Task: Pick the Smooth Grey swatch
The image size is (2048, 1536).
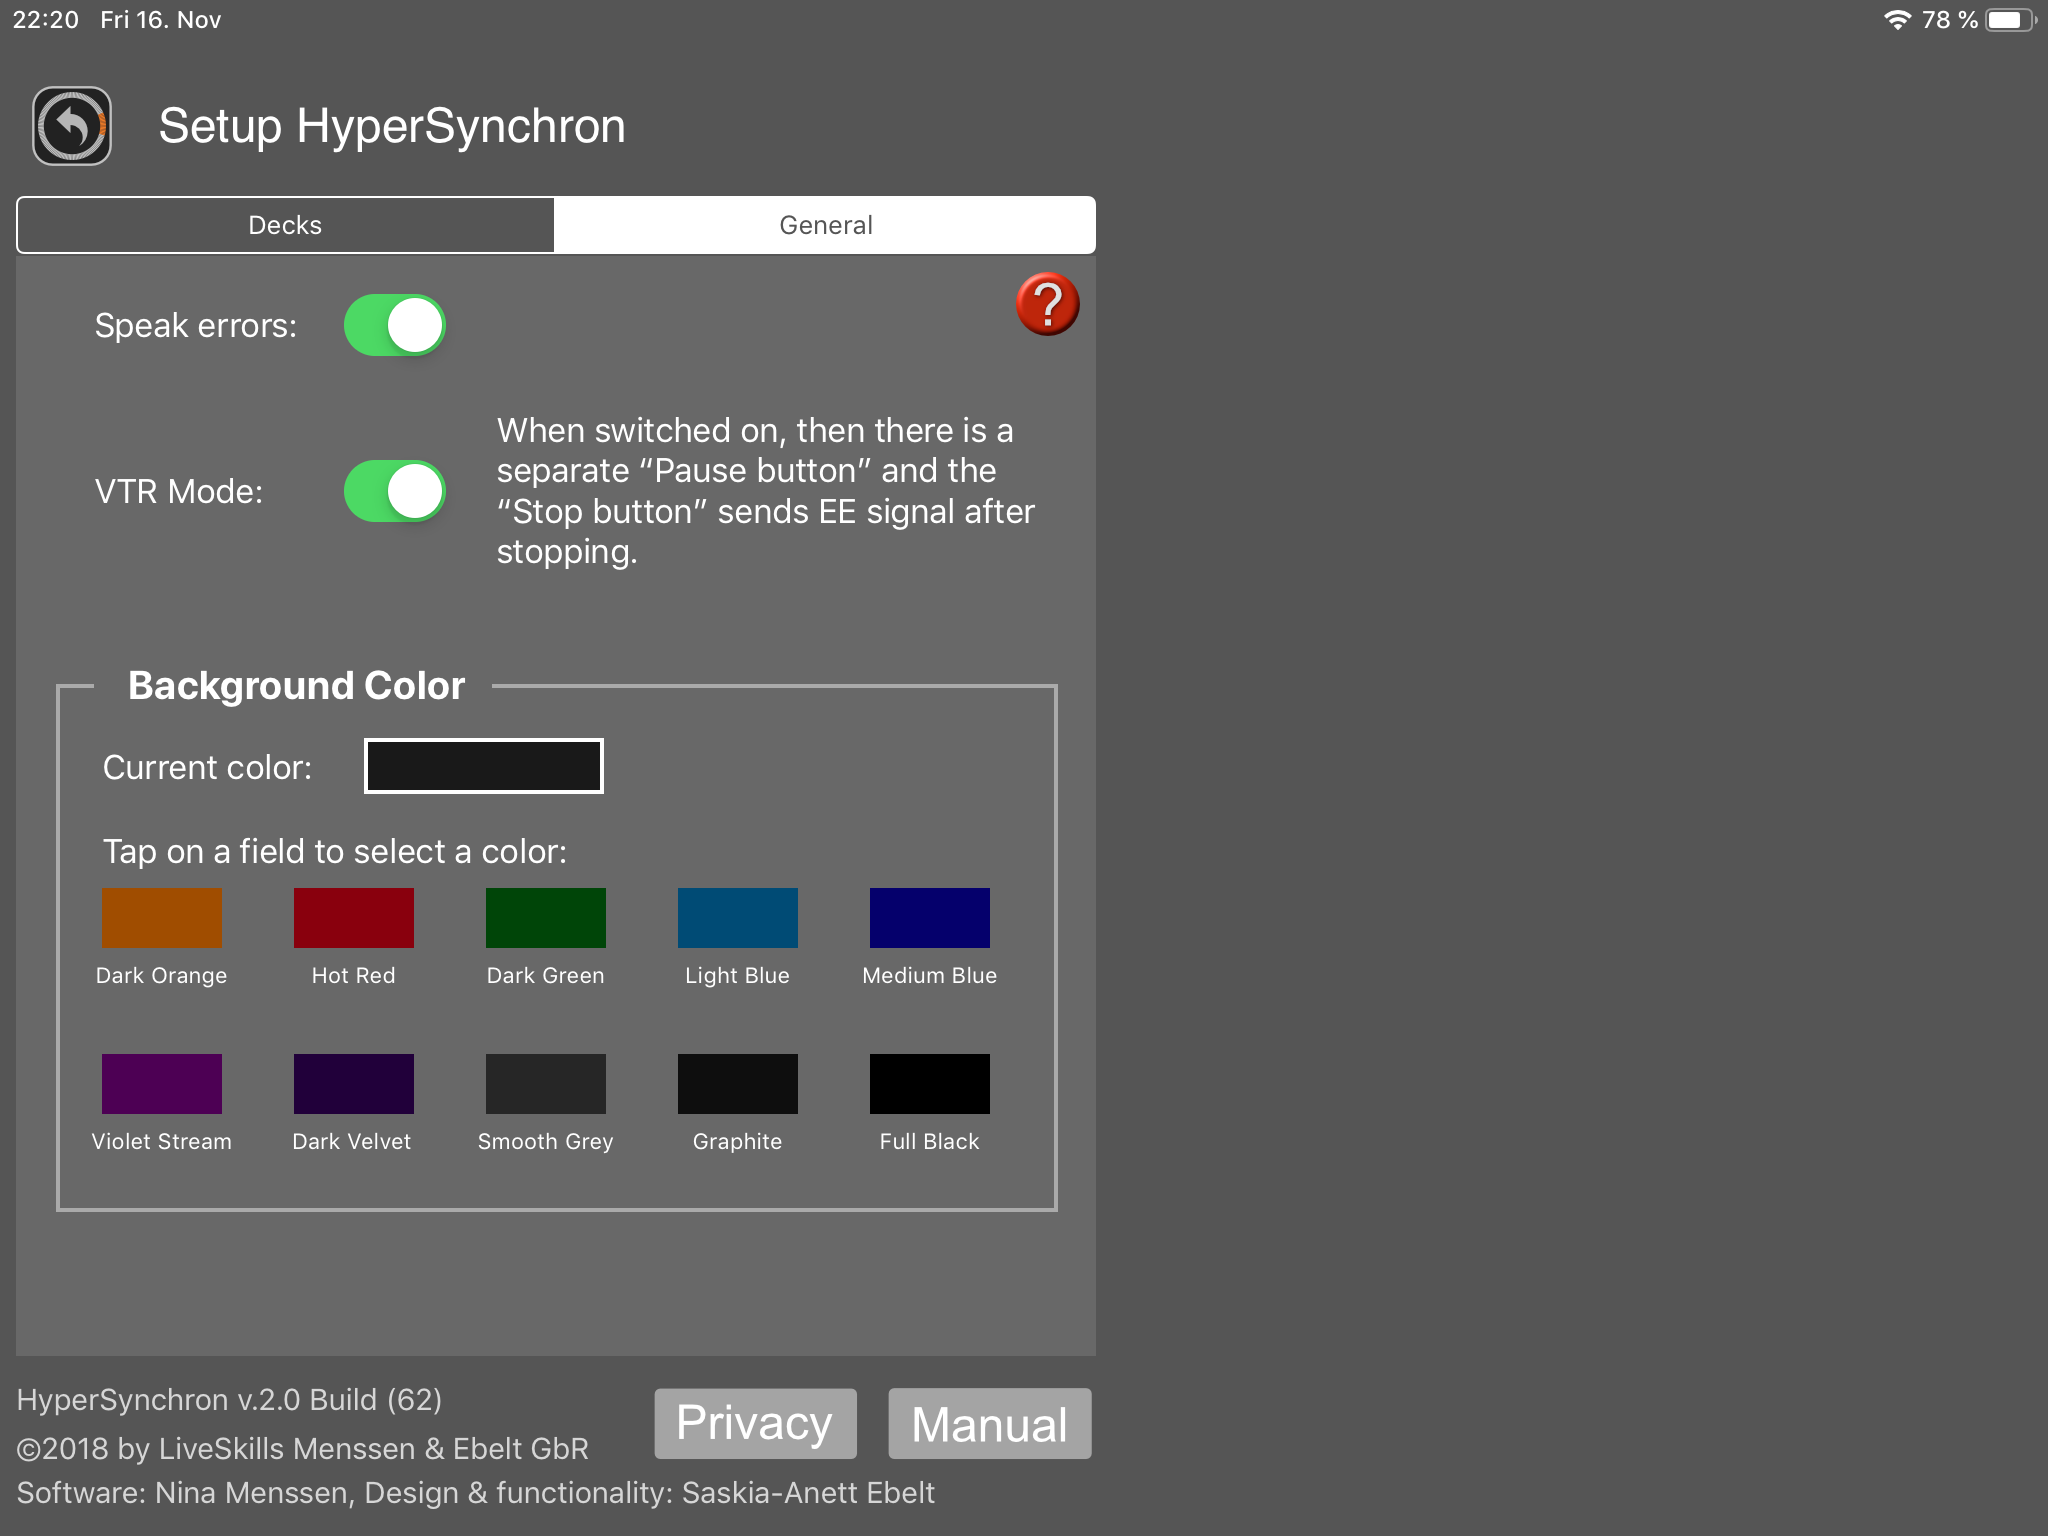Action: tap(546, 1084)
